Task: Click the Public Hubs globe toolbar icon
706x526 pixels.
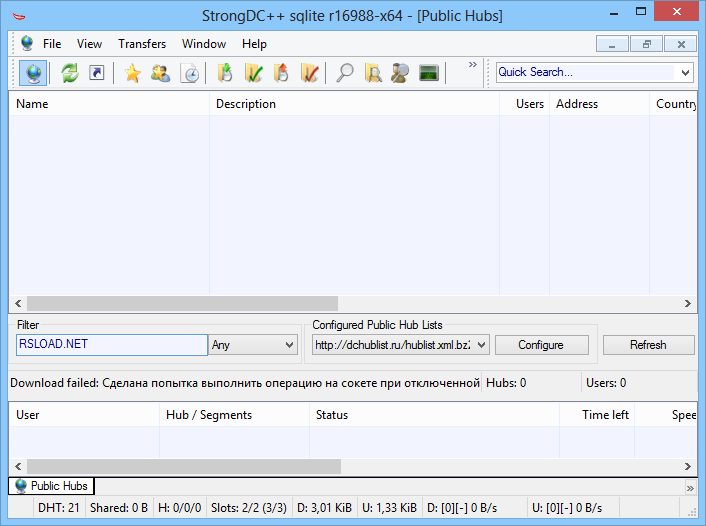Action: (33, 73)
